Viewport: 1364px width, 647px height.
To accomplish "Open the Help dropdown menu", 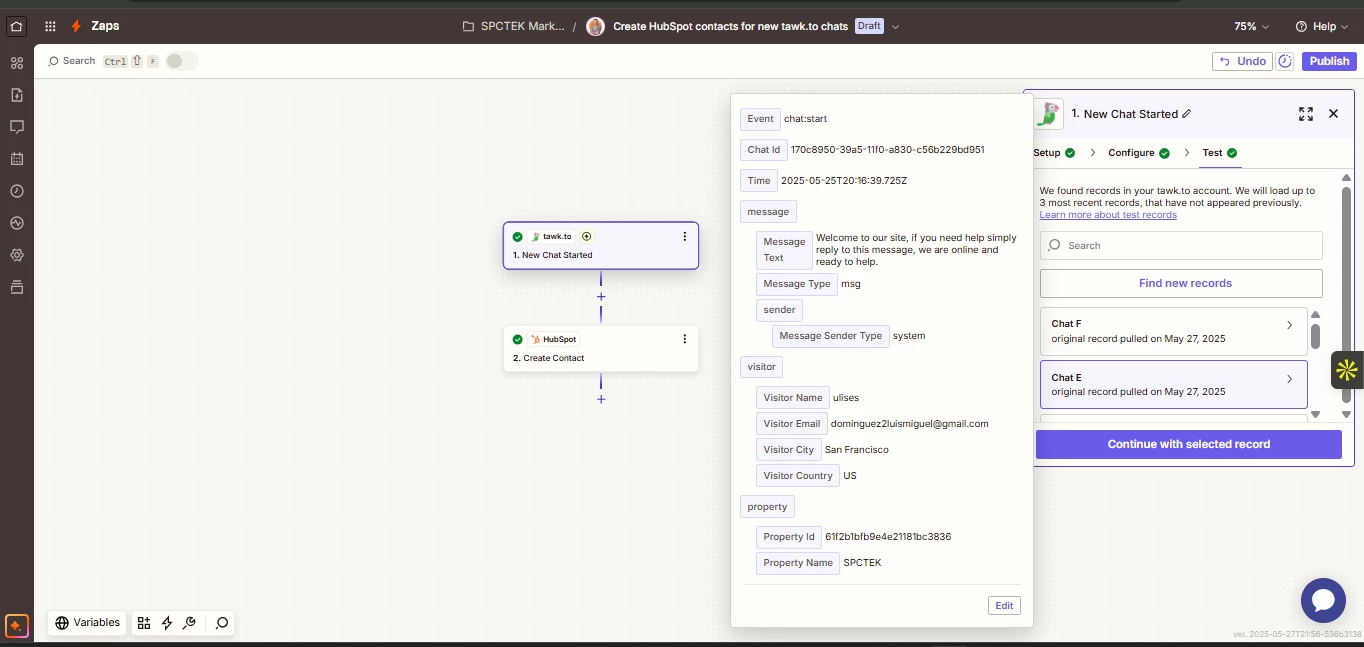I will (1322, 27).
